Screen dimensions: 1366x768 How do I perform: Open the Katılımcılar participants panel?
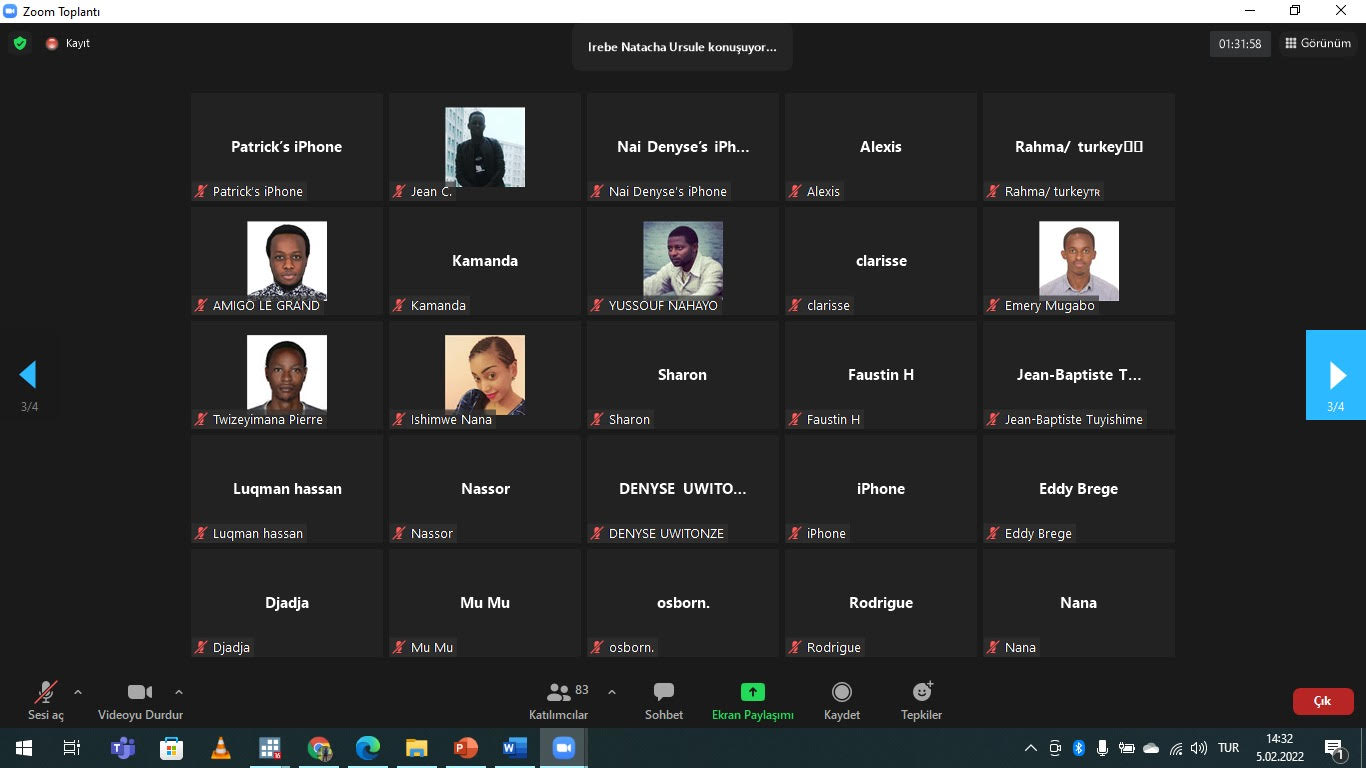558,701
